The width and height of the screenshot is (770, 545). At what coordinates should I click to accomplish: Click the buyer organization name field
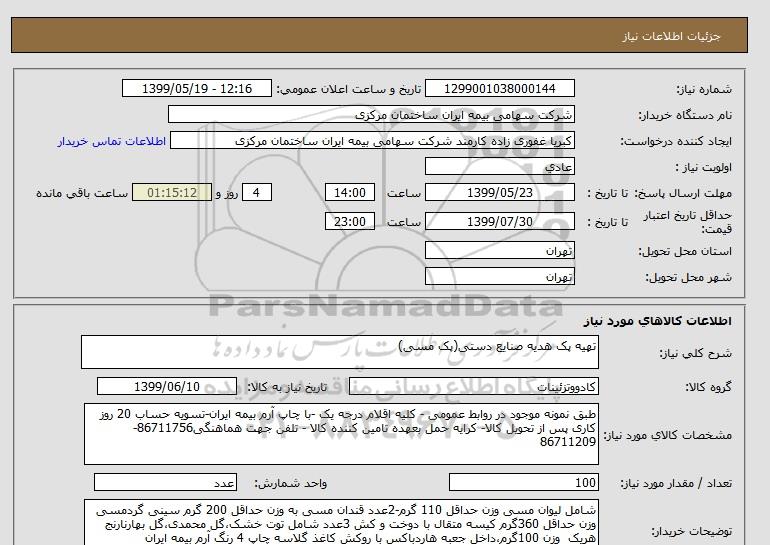[371, 114]
